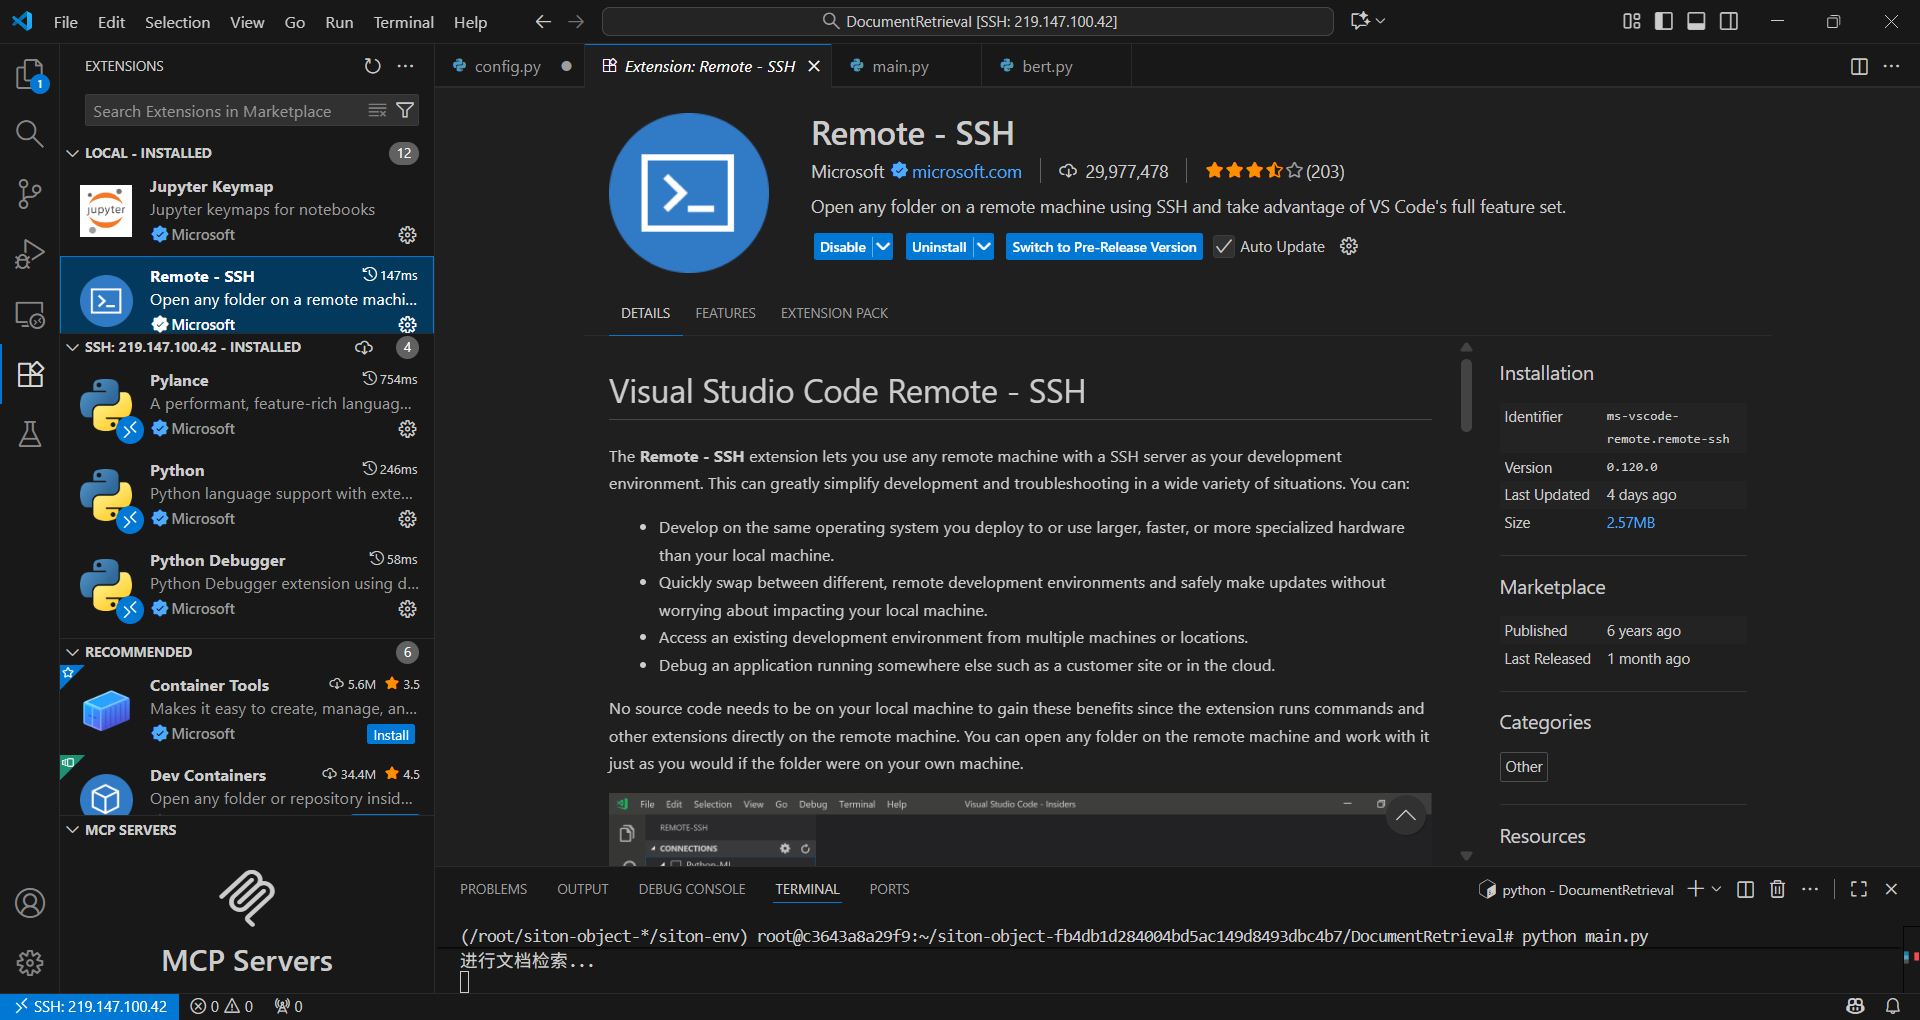This screenshot has height=1020, width=1920.
Task: Open Disable dropdown arrow
Action: click(883, 246)
